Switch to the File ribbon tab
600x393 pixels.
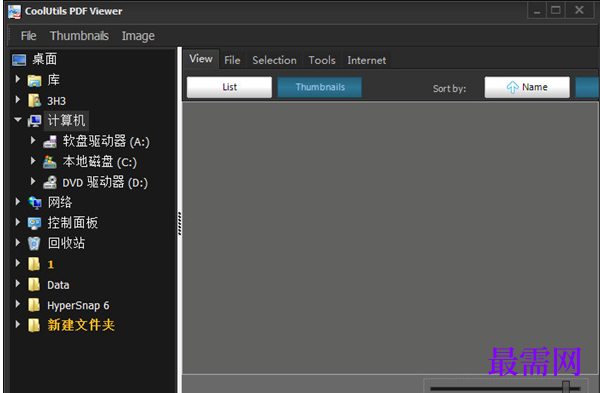(x=232, y=60)
